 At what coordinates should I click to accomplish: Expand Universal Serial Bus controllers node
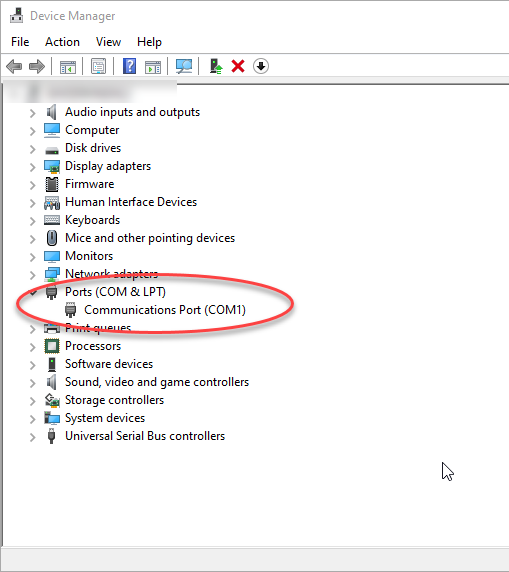point(32,437)
